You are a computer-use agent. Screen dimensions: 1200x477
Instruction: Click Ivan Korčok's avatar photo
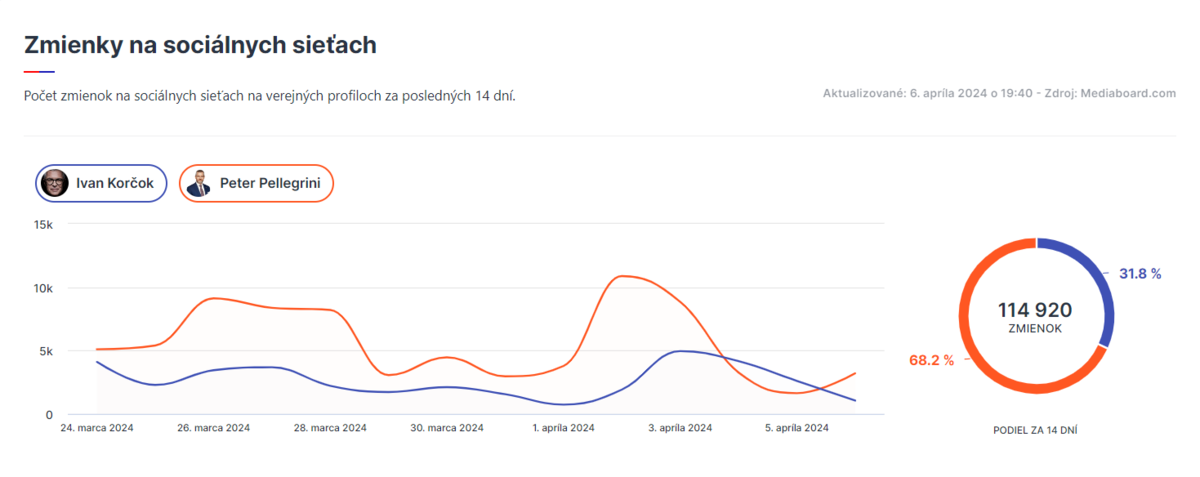coord(55,183)
